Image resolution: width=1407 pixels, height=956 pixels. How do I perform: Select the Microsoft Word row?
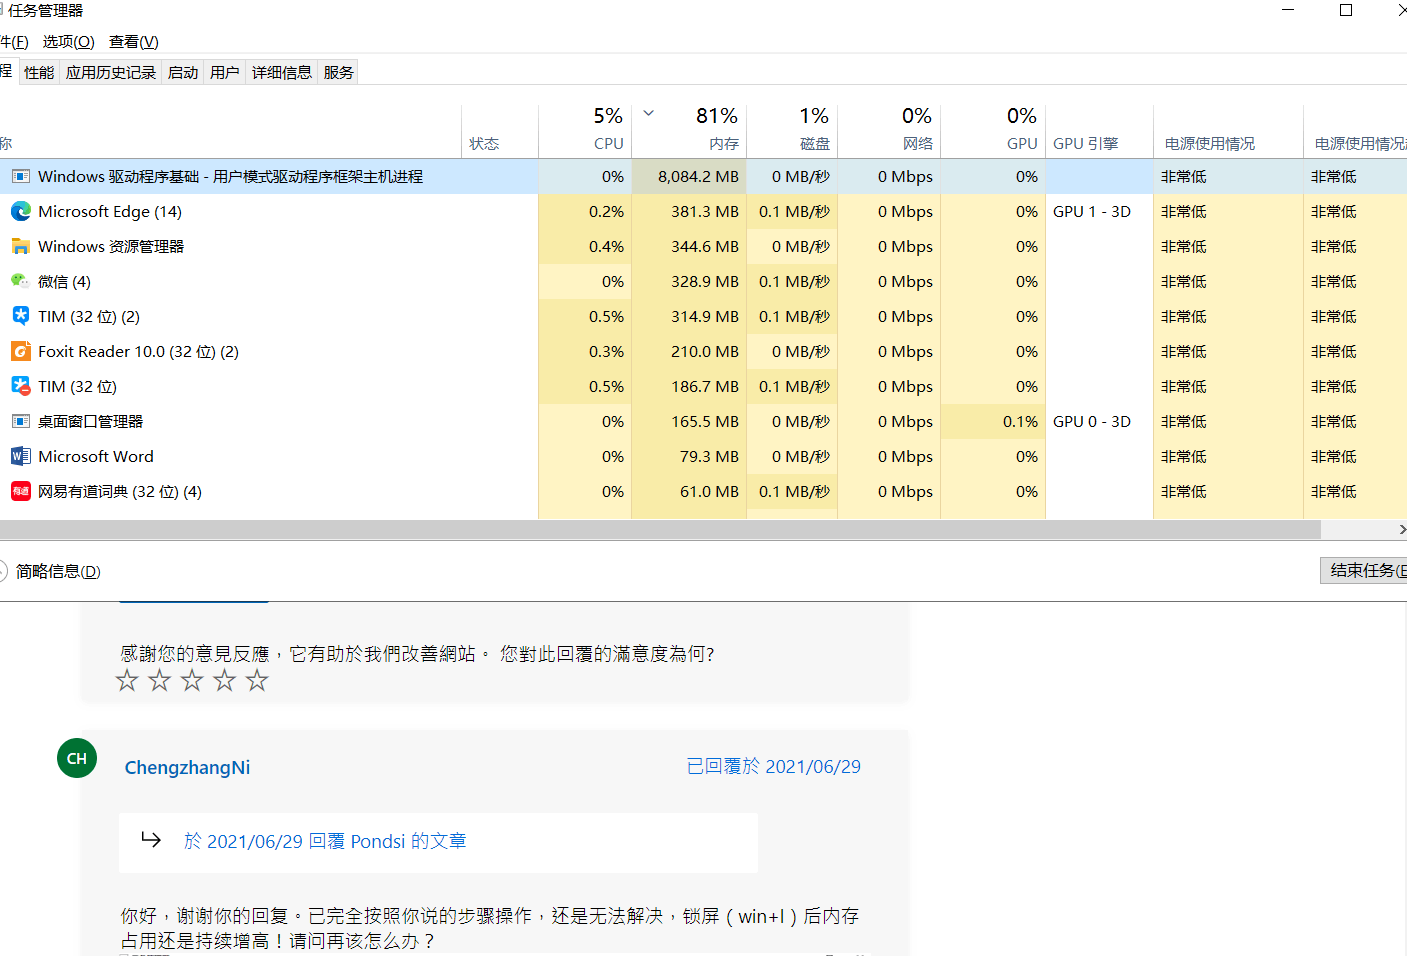coord(703,457)
